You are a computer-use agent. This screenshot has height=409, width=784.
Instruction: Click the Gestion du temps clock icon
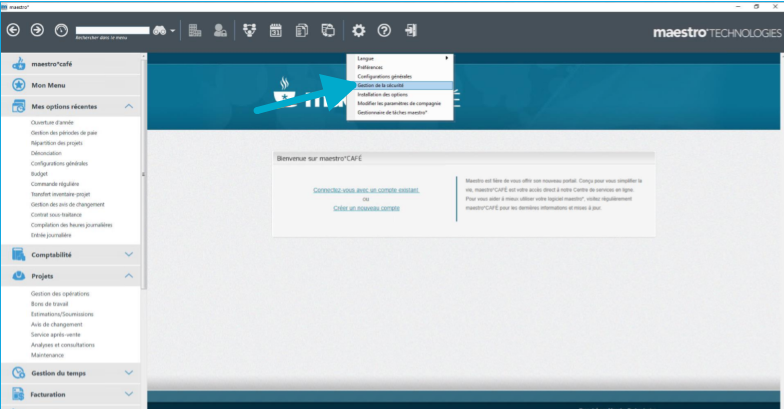19,372
